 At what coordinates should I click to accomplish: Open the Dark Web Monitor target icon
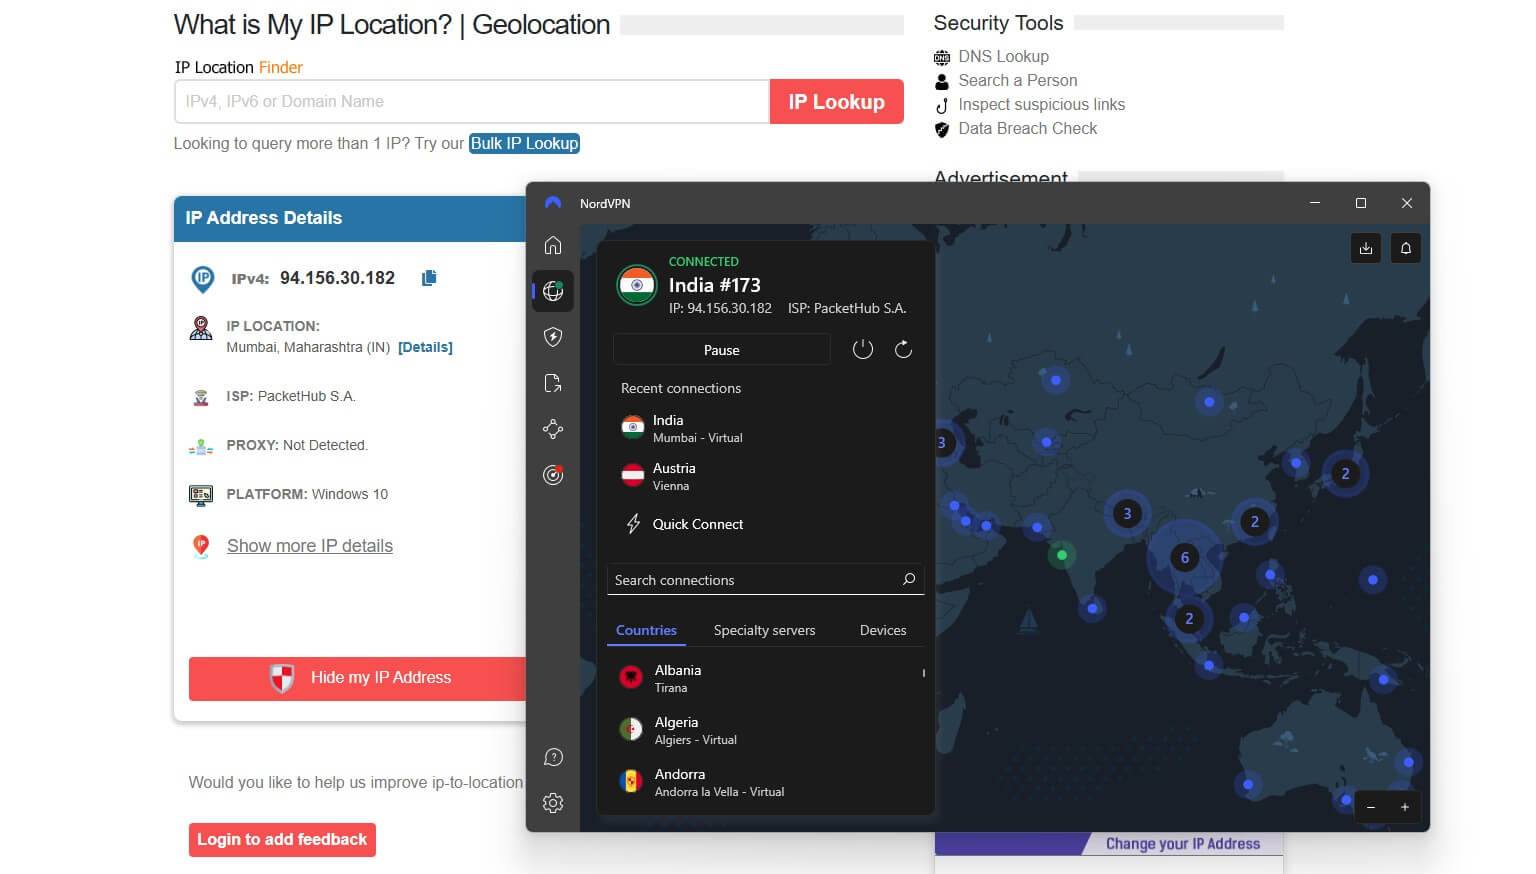[553, 475]
